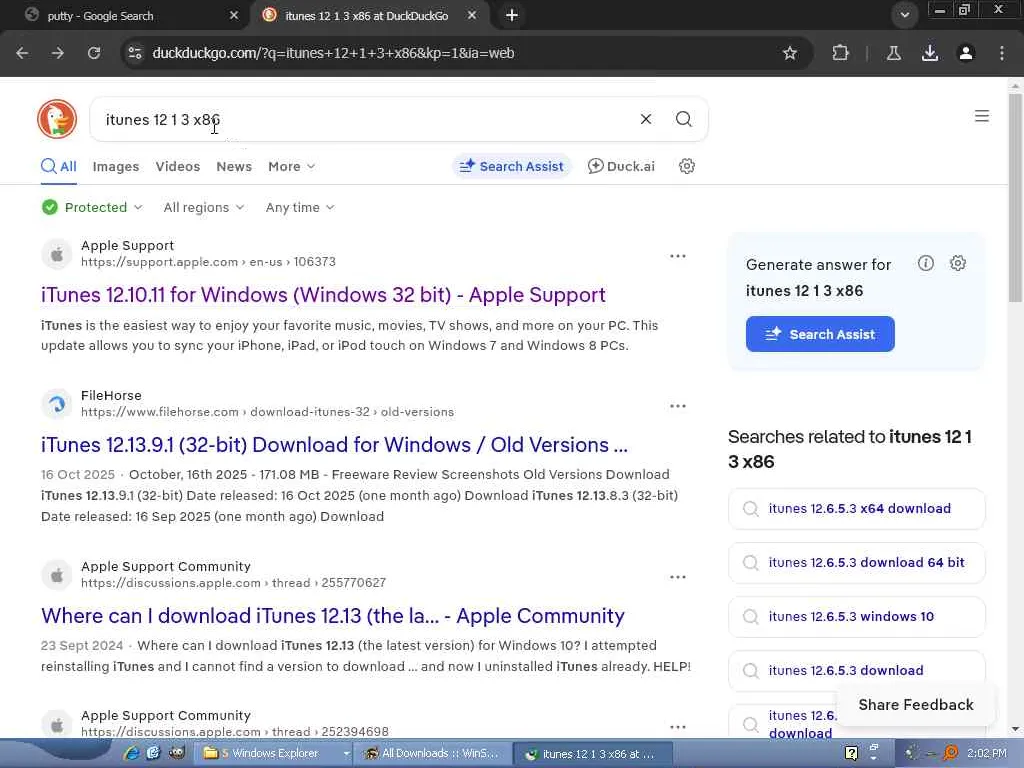Screen dimensions: 1024x768
Task: Switch to News results
Action: 234,167
